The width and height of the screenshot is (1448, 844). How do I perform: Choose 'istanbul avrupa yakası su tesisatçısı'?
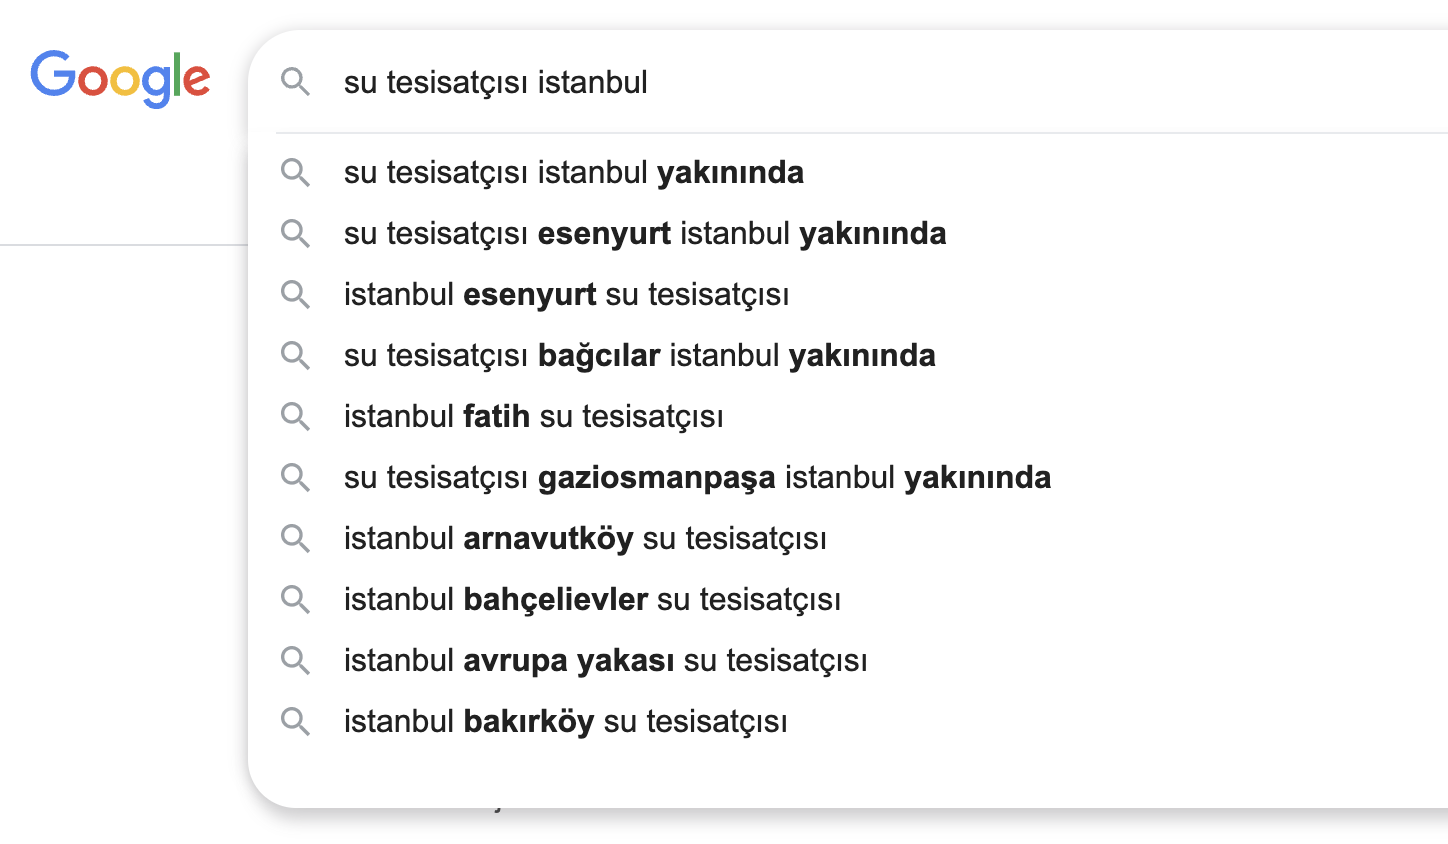pyautogui.click(x=606, y=660)
